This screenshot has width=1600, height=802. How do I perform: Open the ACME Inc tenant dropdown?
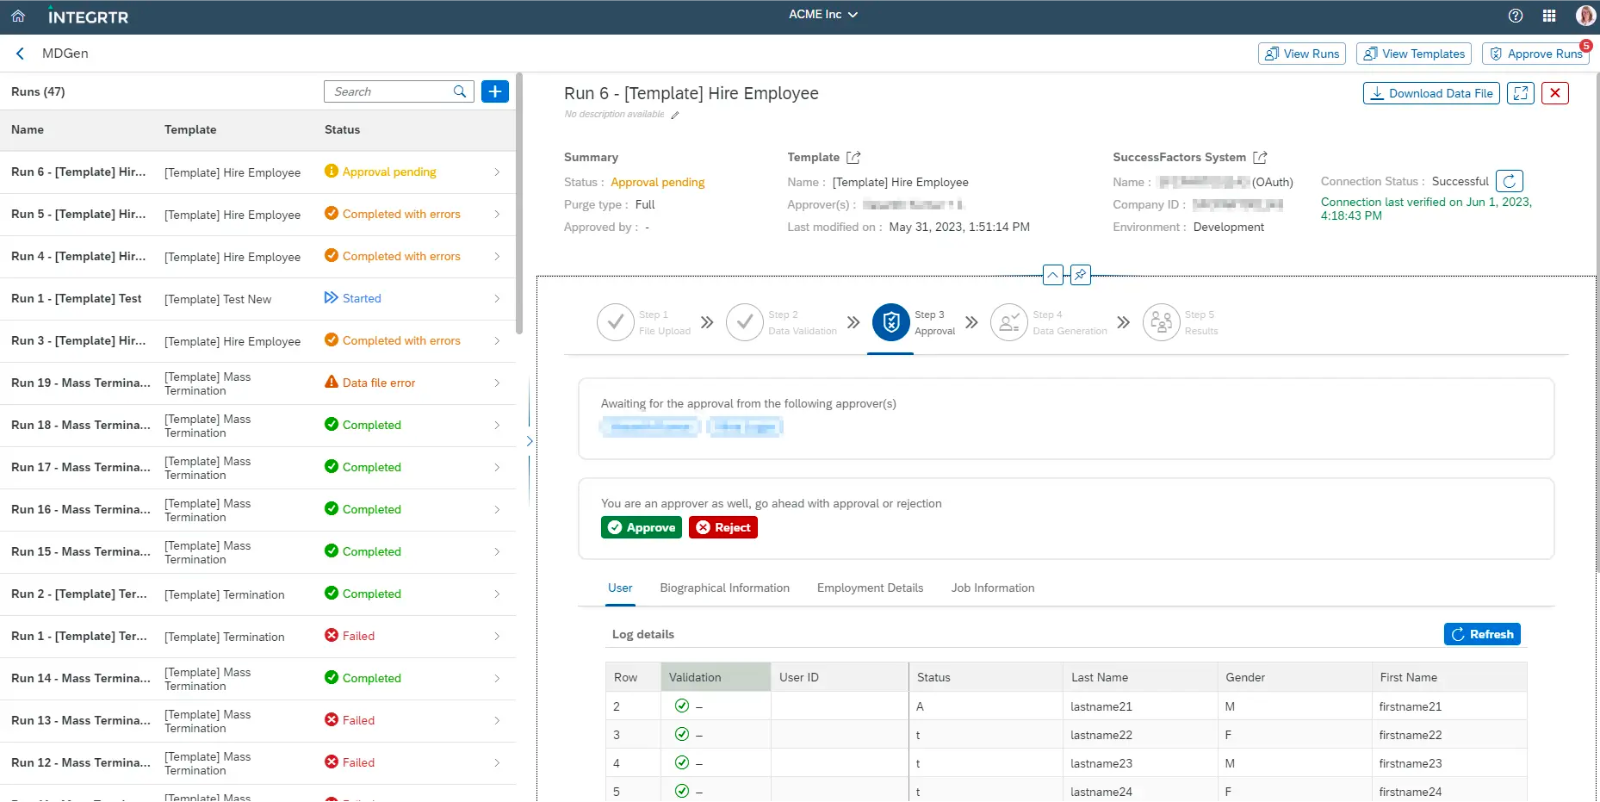[823, 15]
